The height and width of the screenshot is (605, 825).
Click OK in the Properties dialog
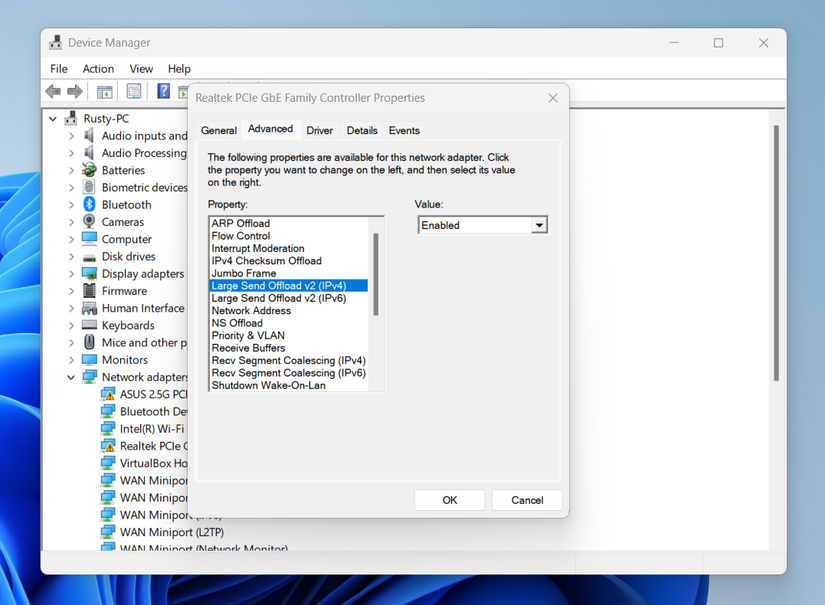[449, 500]
